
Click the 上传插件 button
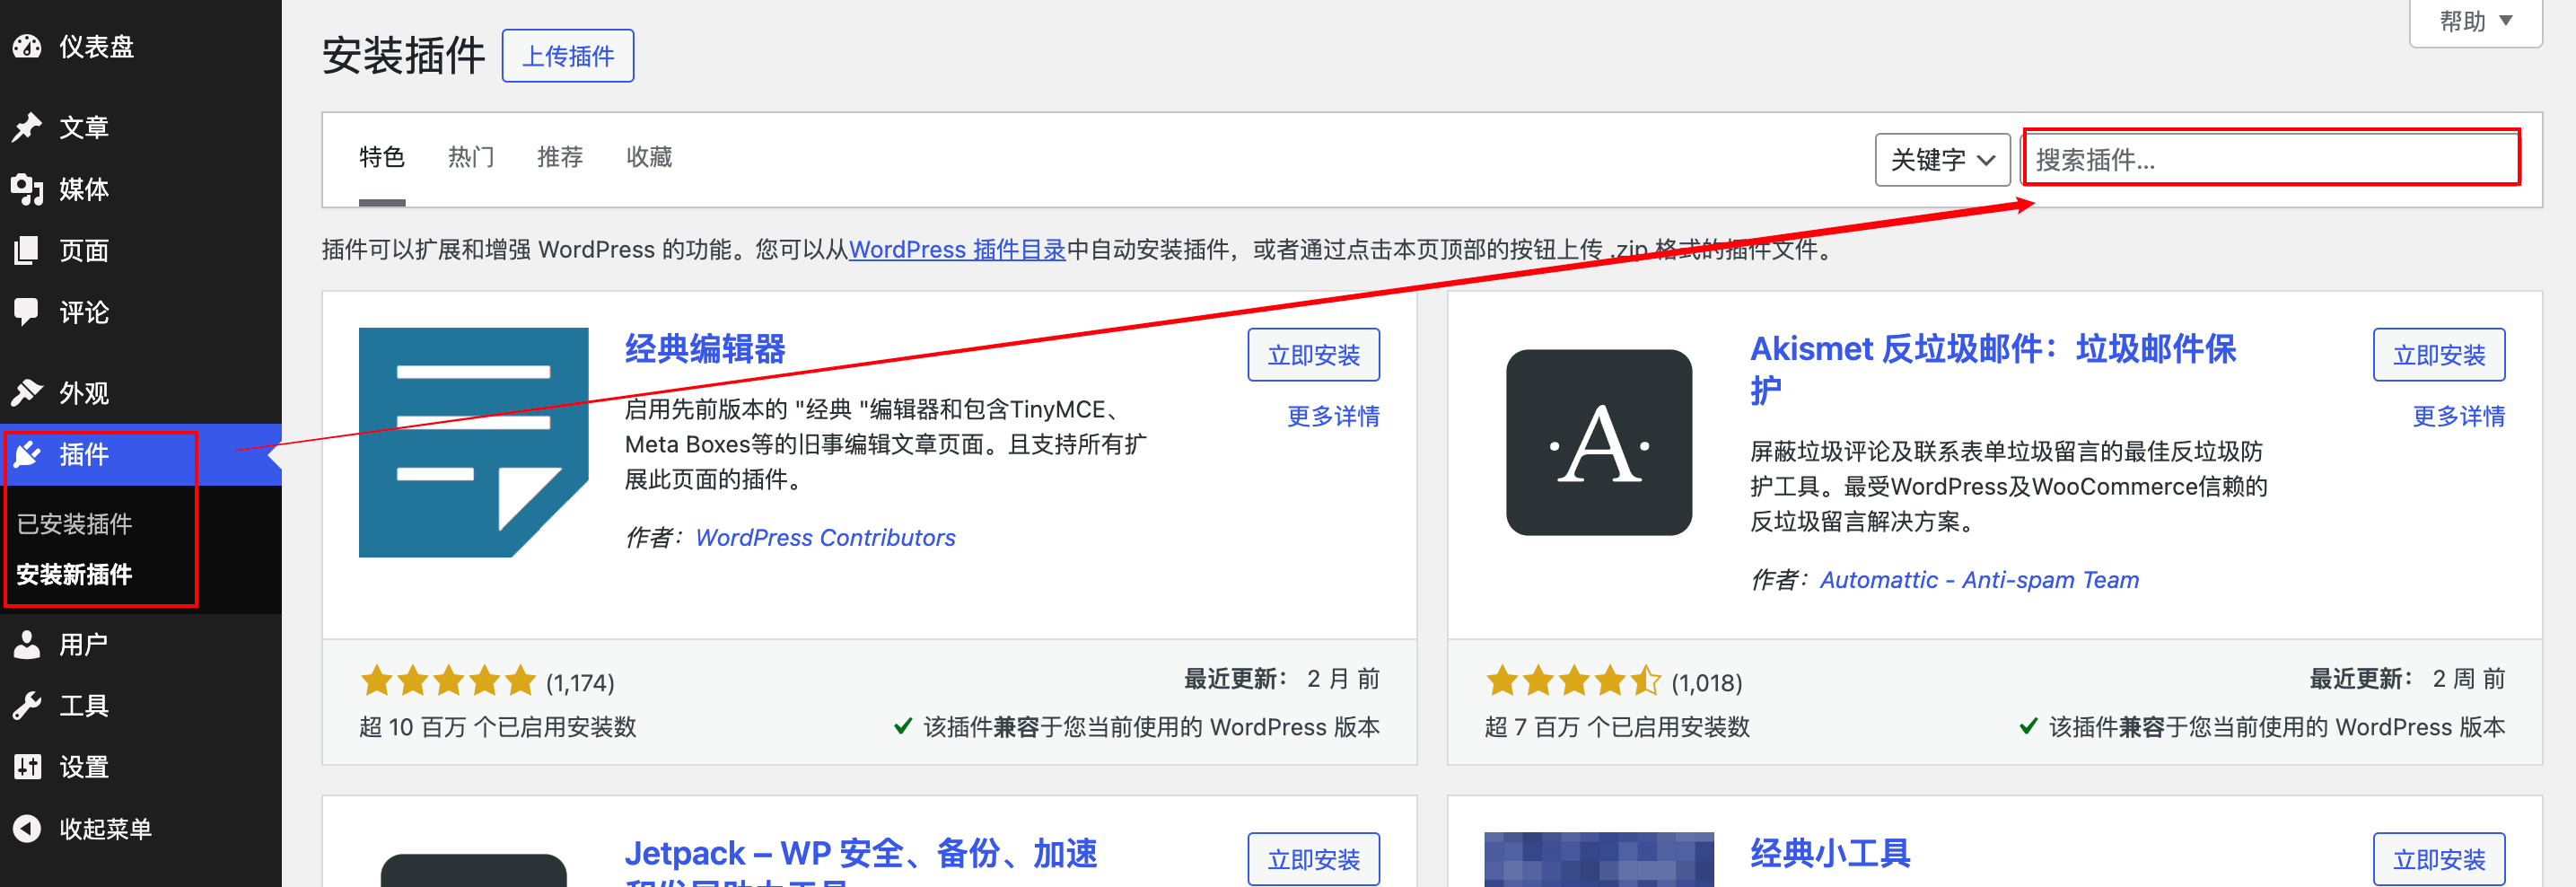568,56
